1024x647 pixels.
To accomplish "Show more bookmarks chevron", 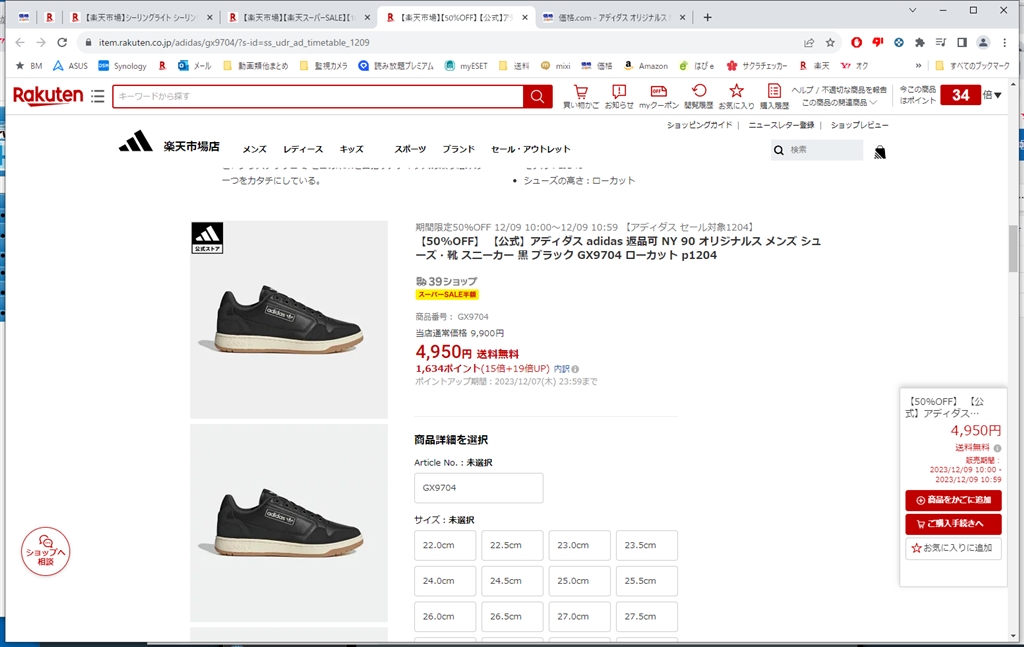I will pos(918,66).
